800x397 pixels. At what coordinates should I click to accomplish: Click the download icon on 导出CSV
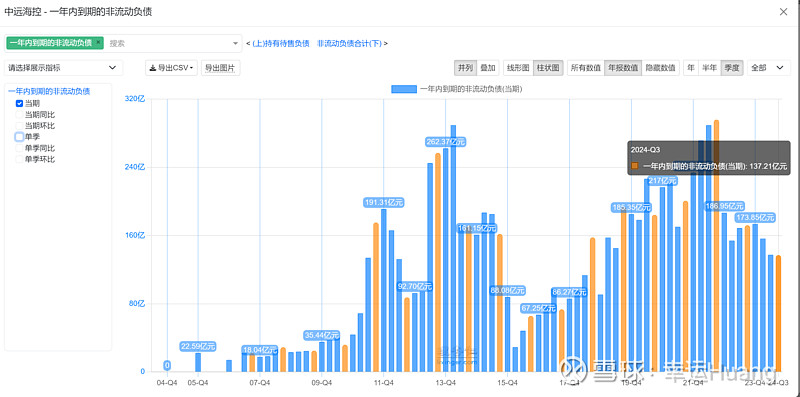pyautogui.click(x=153, y=68)
